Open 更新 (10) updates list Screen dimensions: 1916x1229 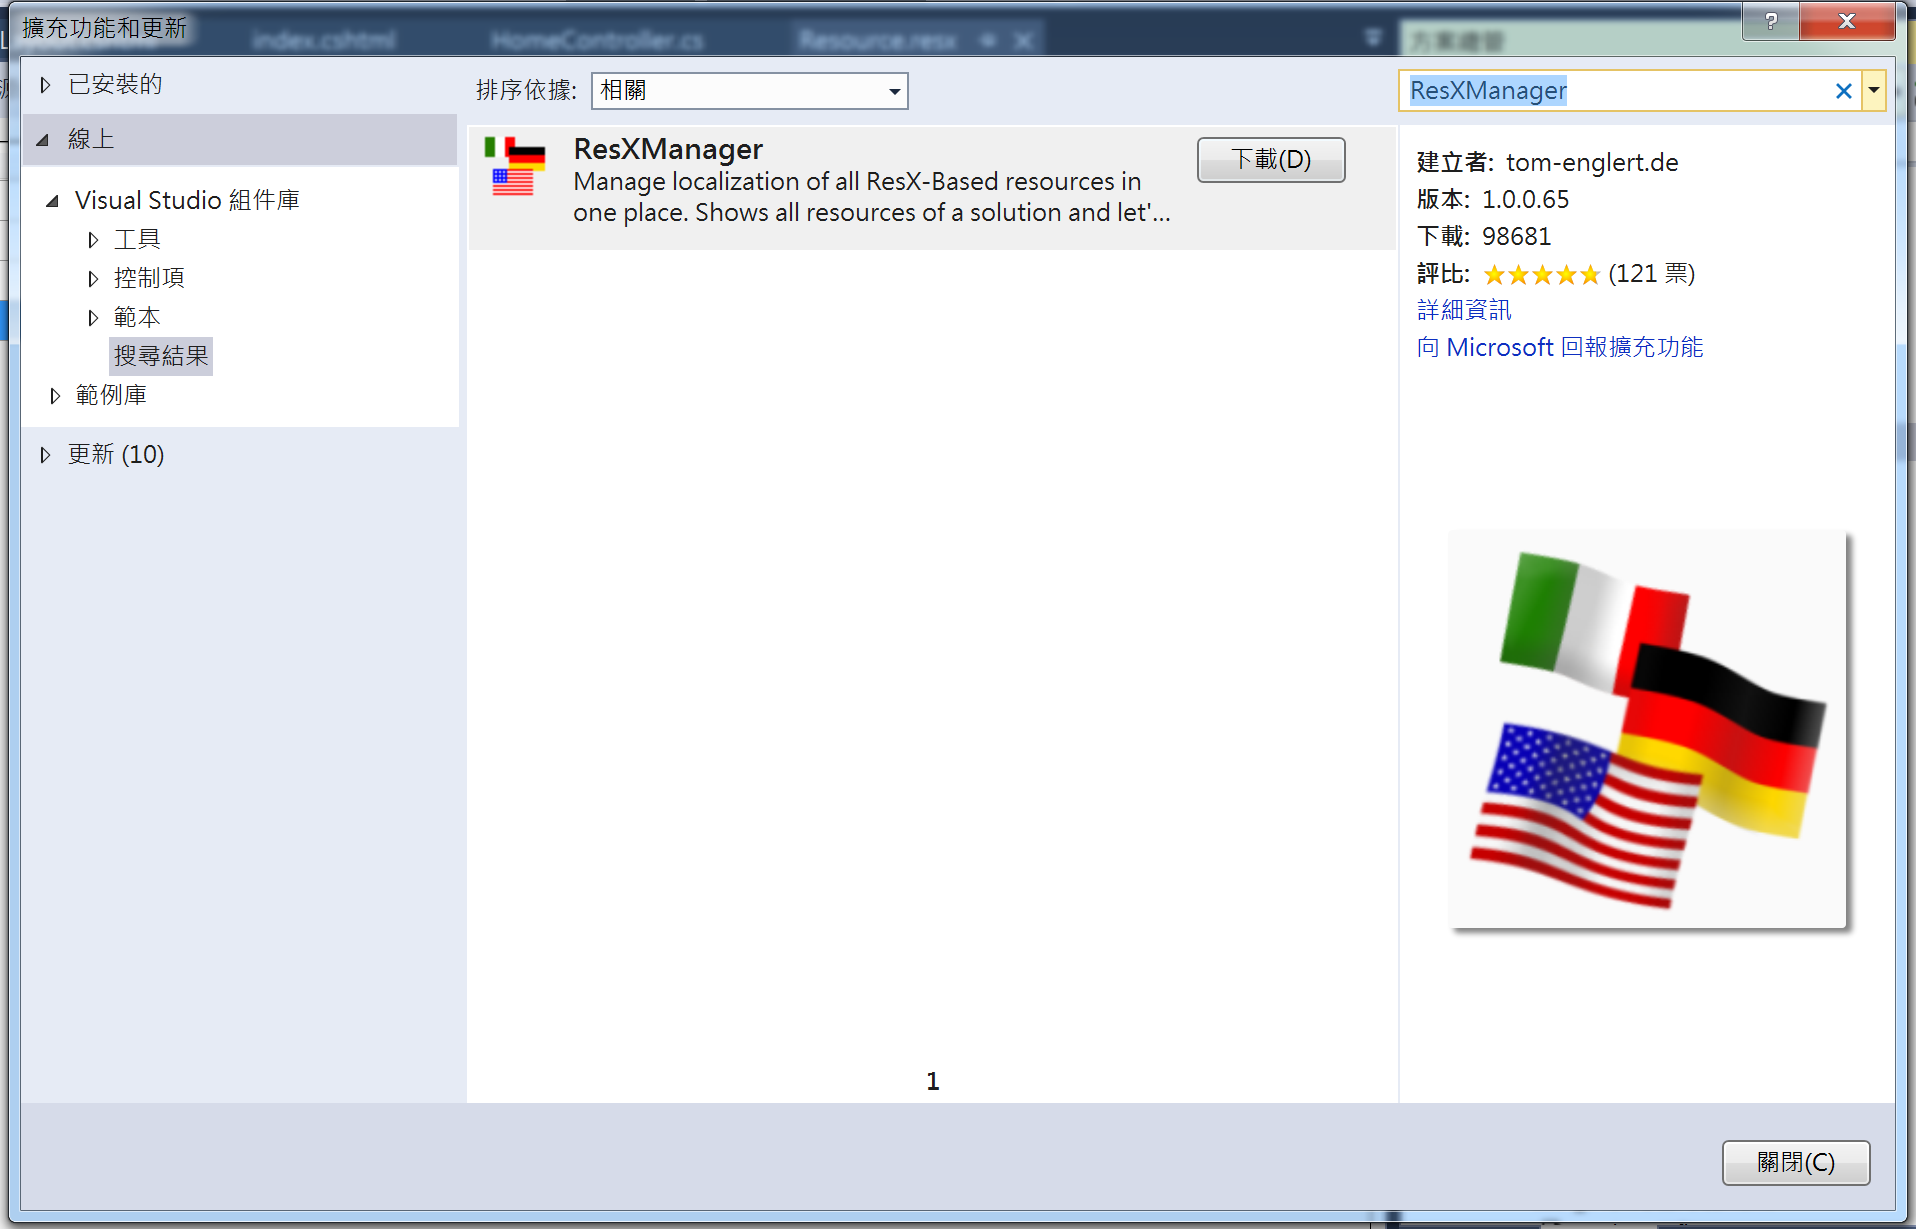point(116,454)
